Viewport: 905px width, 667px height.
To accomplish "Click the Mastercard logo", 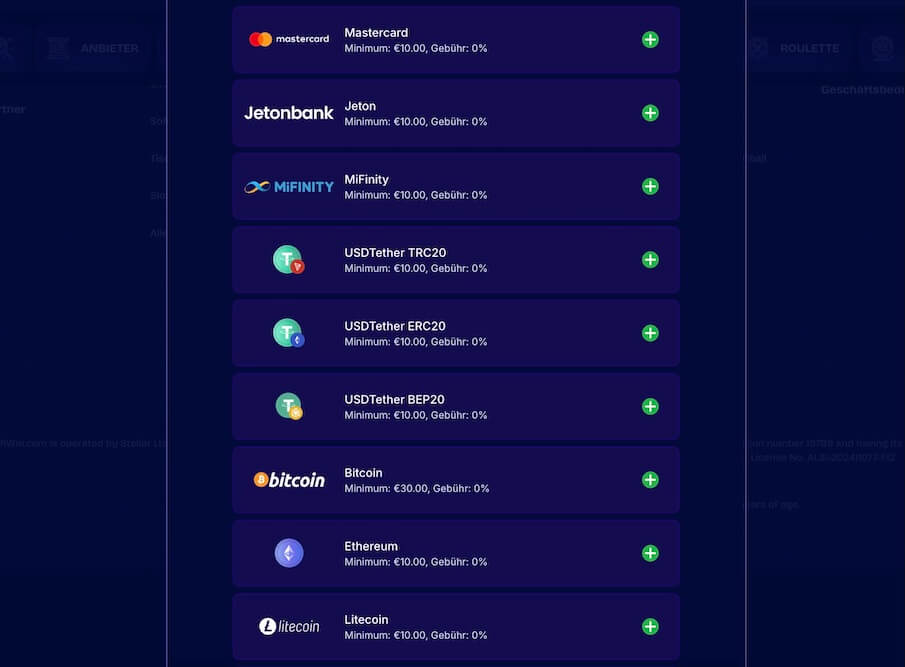I will click(x=289, y=39).
